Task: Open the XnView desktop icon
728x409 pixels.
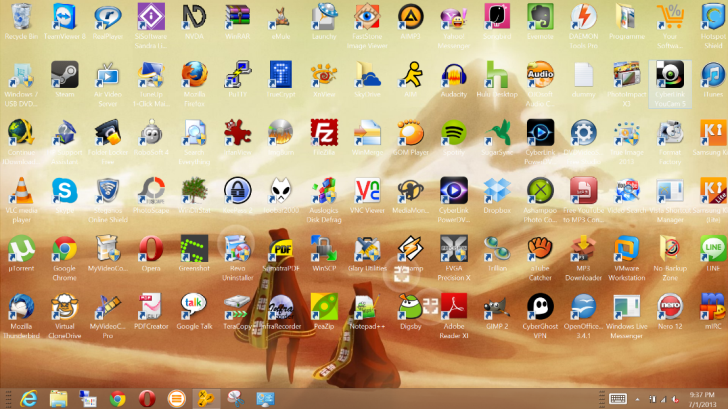Action: [324, 75]
